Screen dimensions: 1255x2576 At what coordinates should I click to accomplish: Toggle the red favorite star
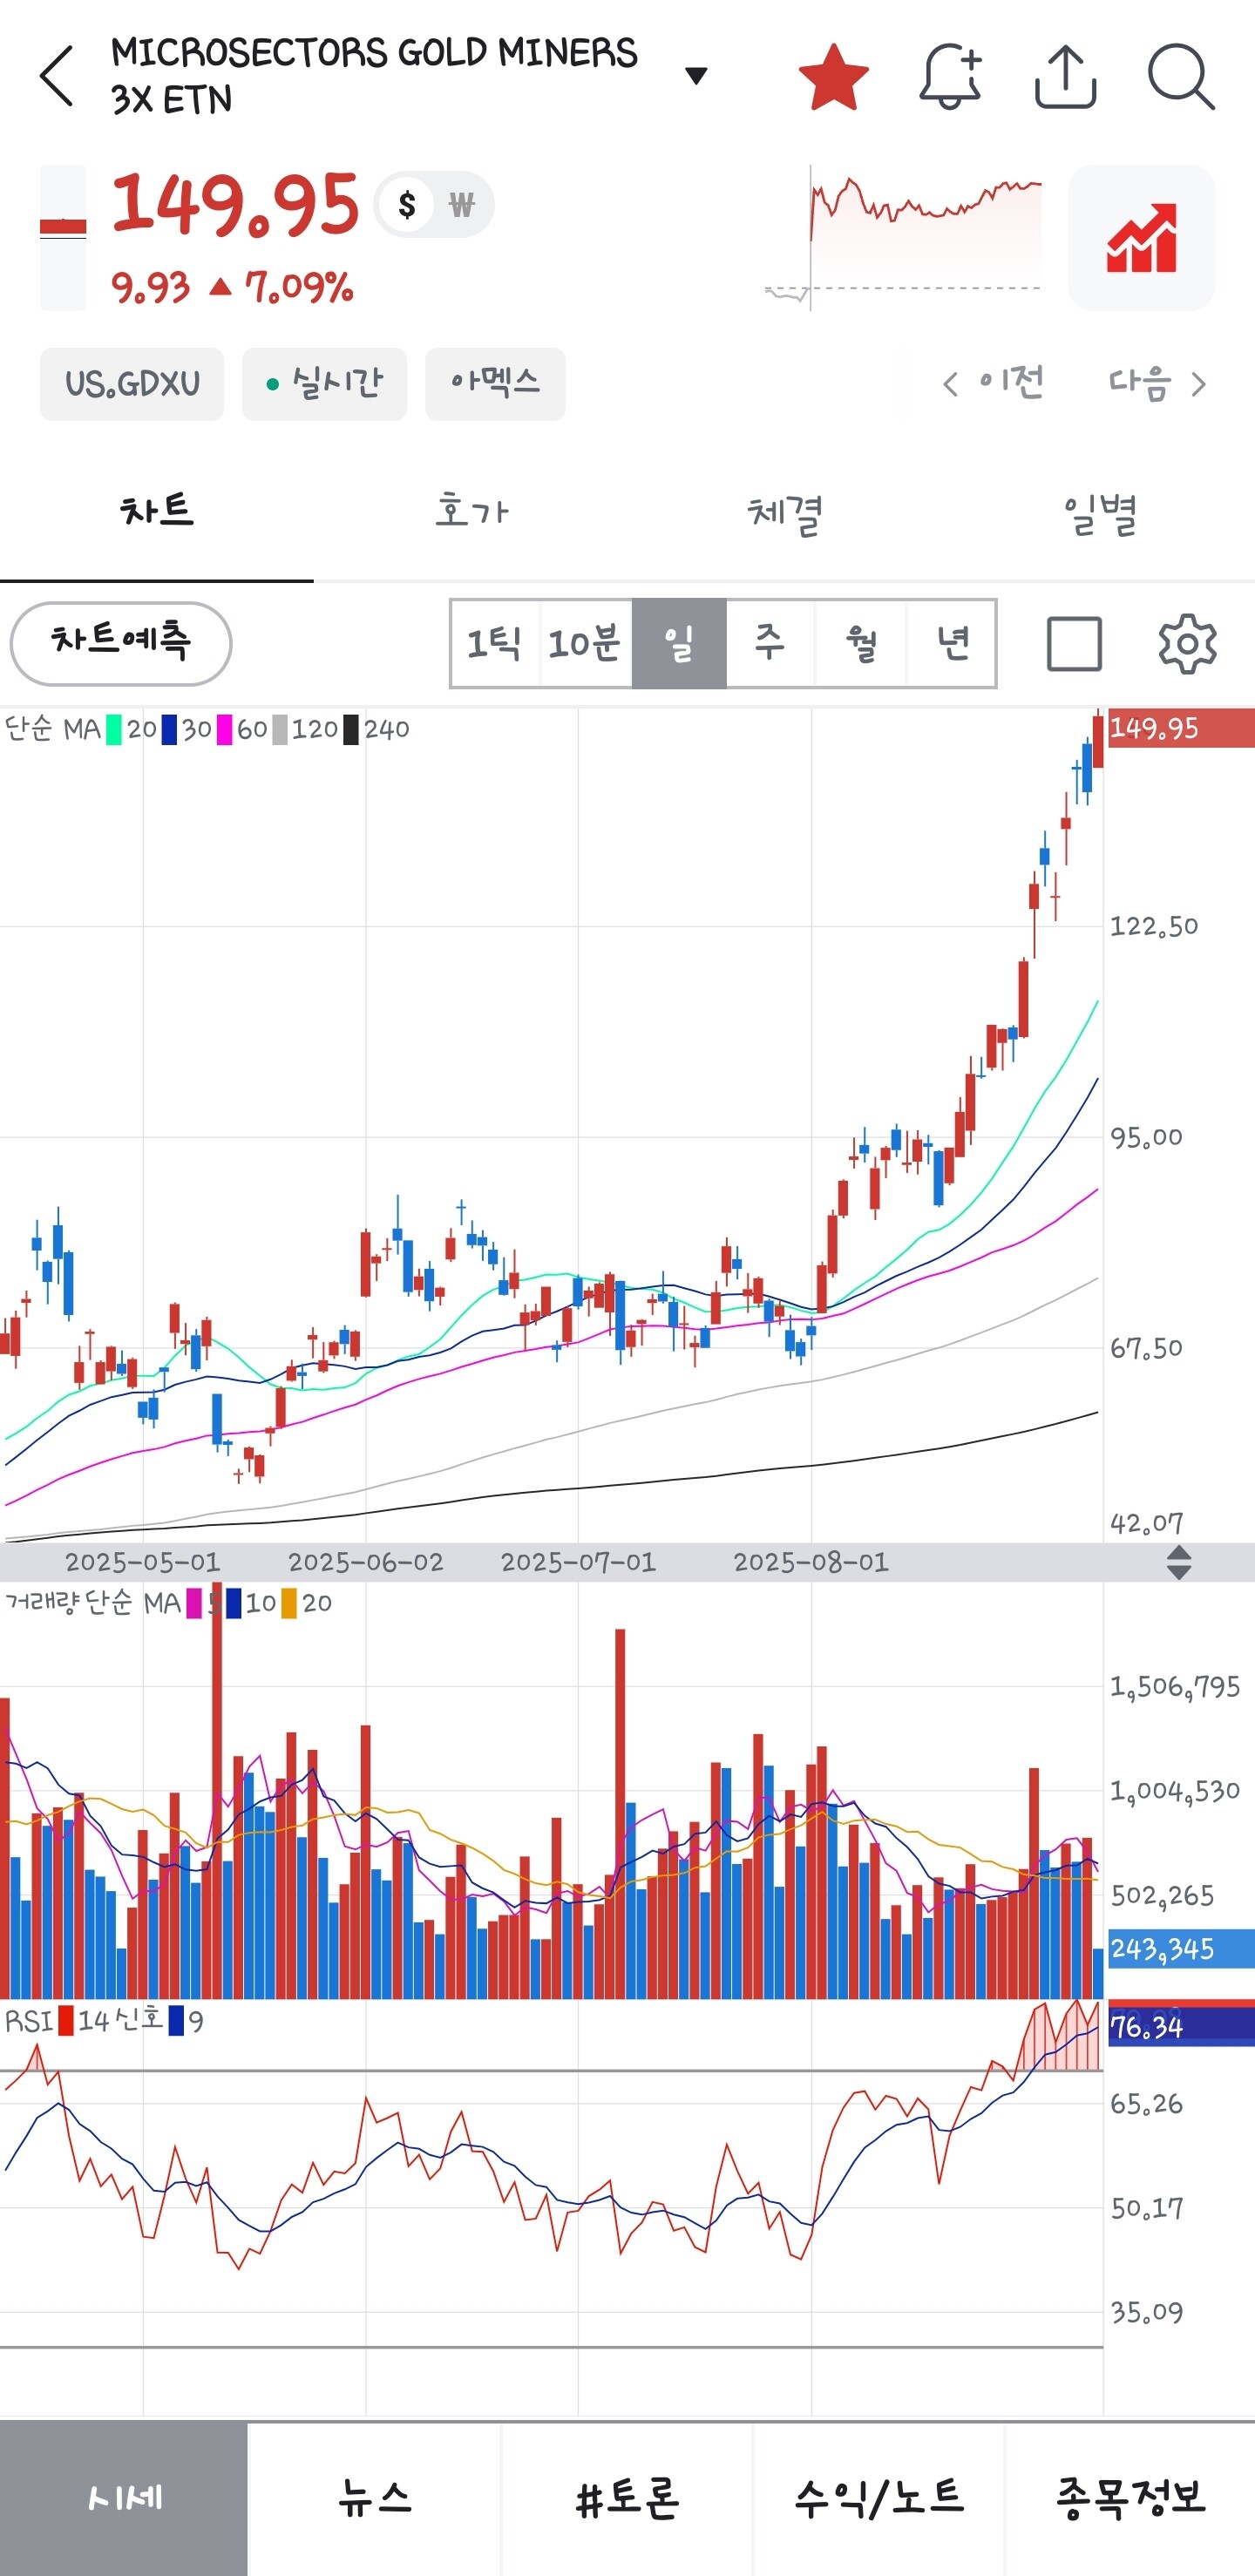pyautogui.click(x=833, y=76)
